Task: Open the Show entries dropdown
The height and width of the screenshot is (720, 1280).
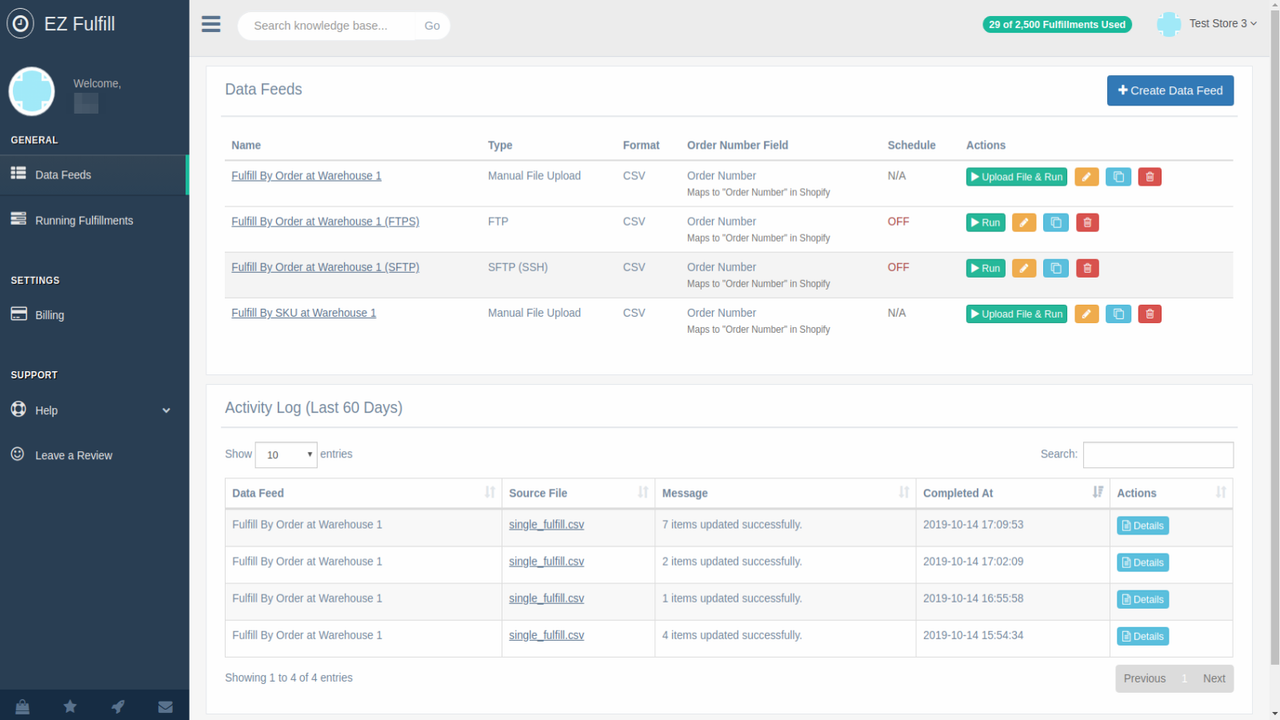Action: pos(286,454)
